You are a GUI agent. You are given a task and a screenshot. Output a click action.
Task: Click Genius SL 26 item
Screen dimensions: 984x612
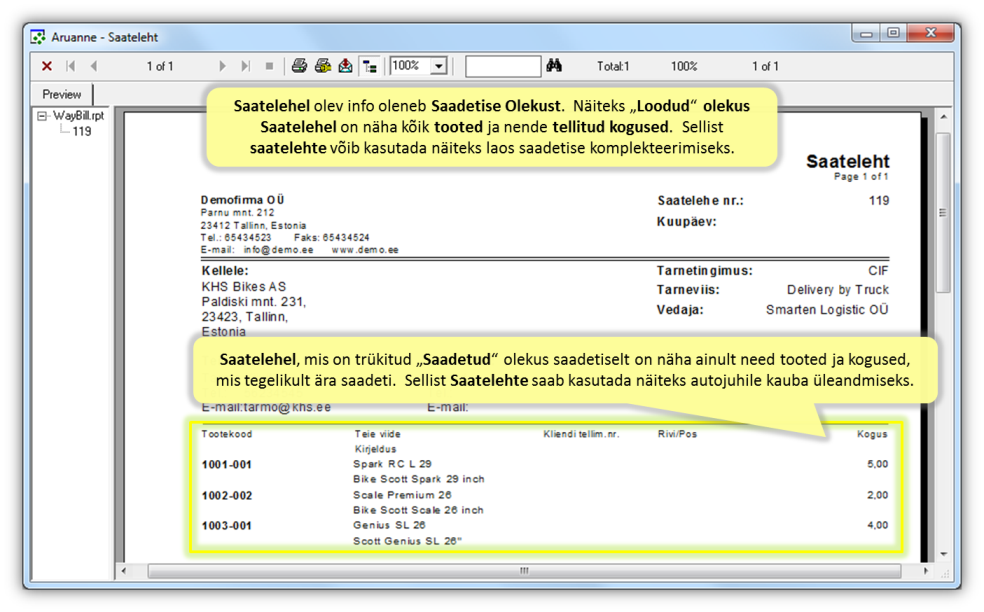point(389,525)
